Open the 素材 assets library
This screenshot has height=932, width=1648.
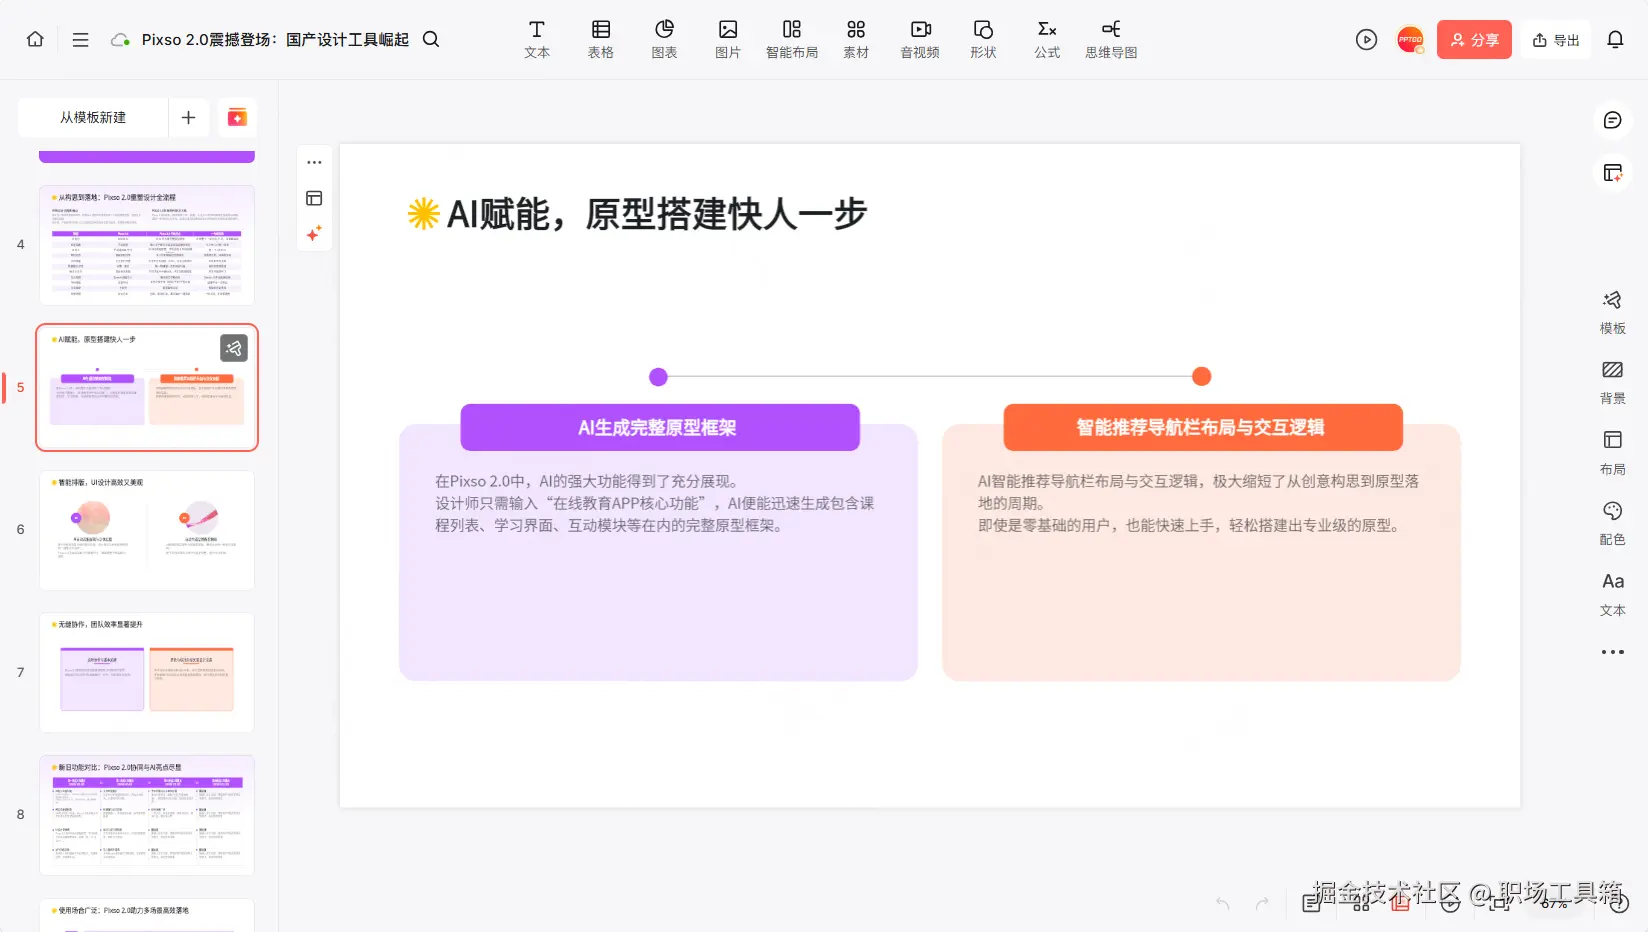[856, 39]
